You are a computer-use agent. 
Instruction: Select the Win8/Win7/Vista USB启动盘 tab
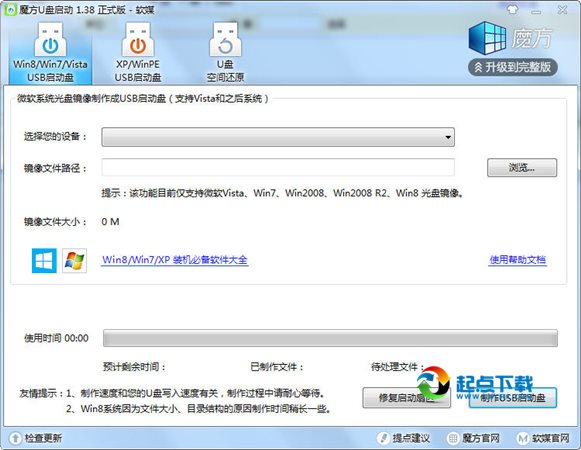(50, 53)
